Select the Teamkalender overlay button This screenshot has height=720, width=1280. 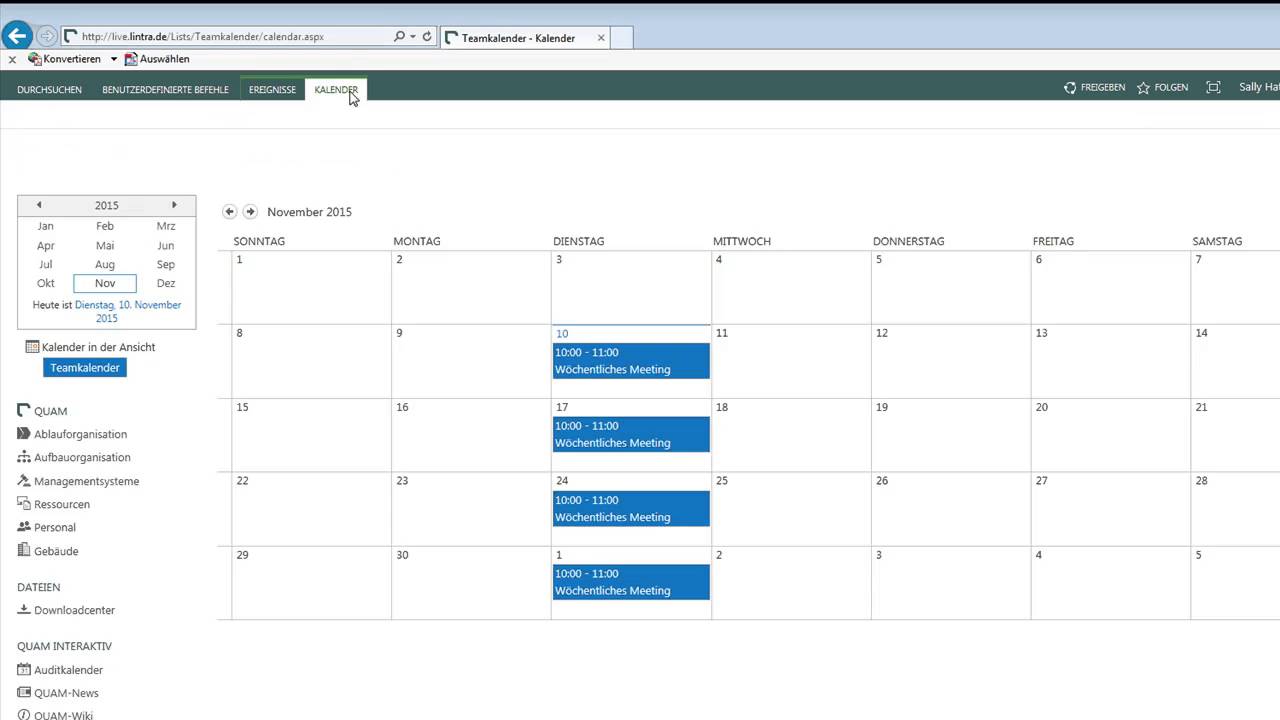pyautogui.click(x=85, y=368)
